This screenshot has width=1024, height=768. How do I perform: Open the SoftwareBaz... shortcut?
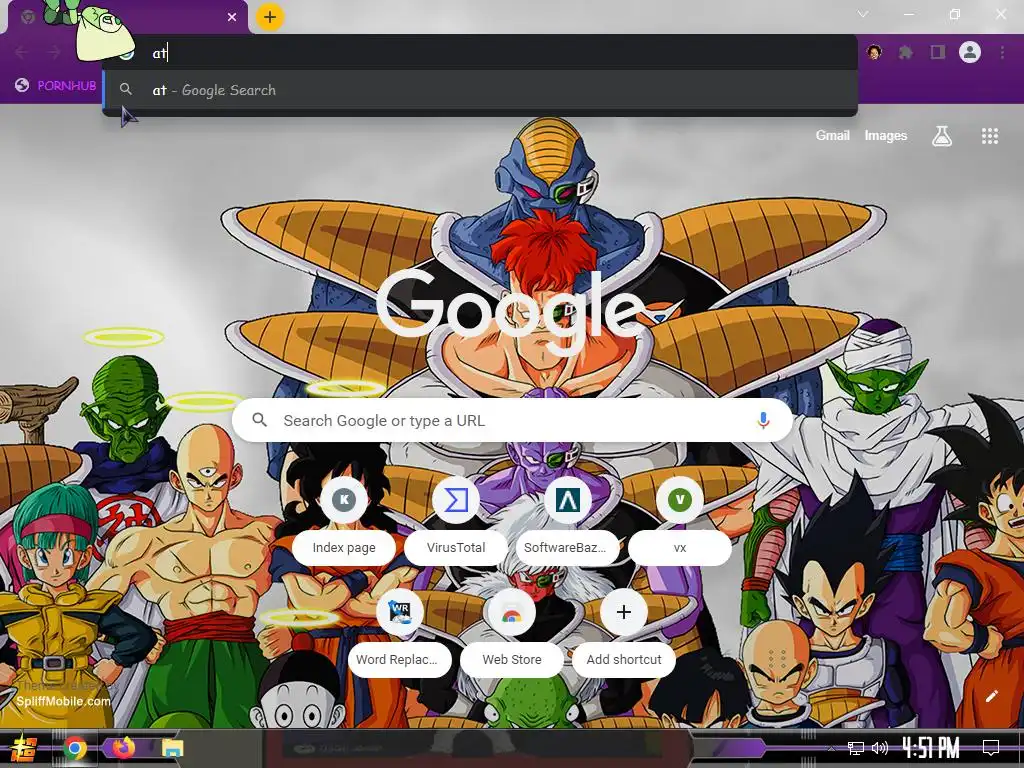coord(568,520)
